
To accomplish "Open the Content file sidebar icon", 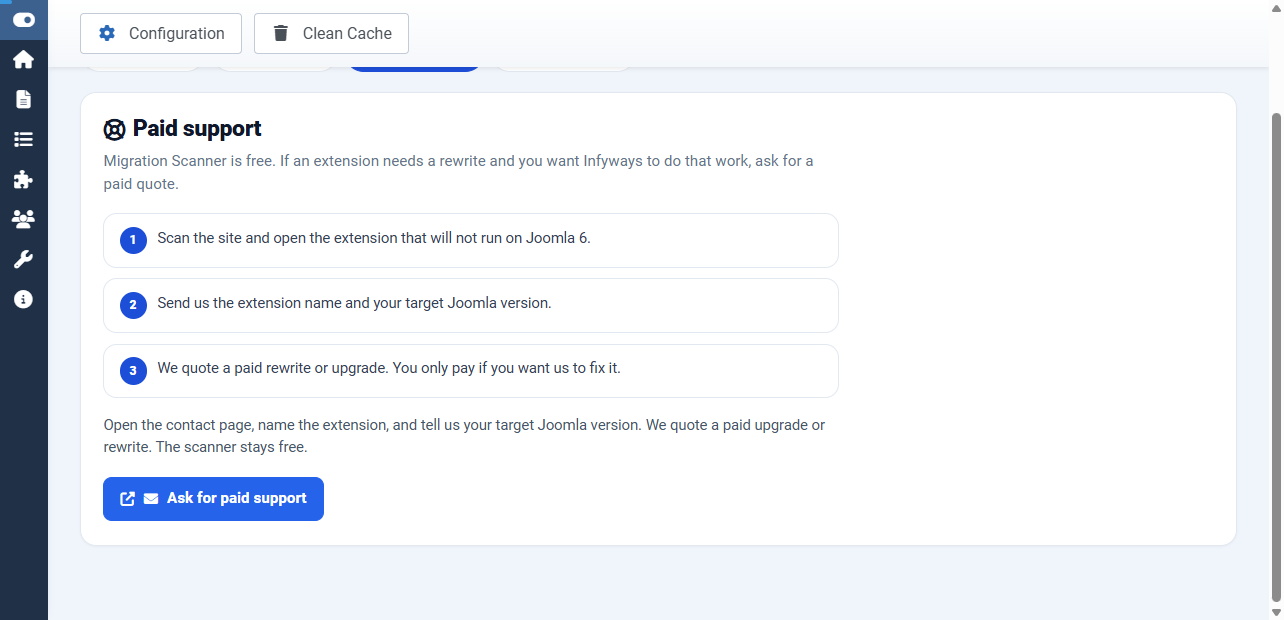I will [23, 99].
